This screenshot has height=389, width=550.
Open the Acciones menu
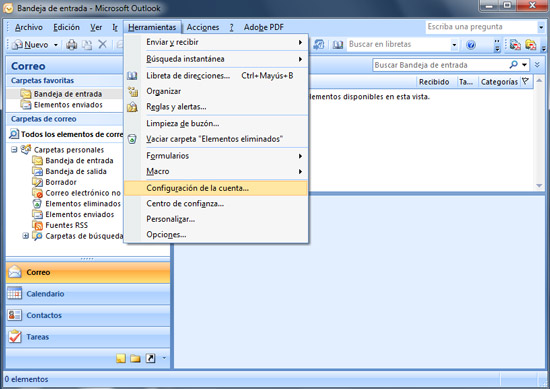click(x=203, y=27)
